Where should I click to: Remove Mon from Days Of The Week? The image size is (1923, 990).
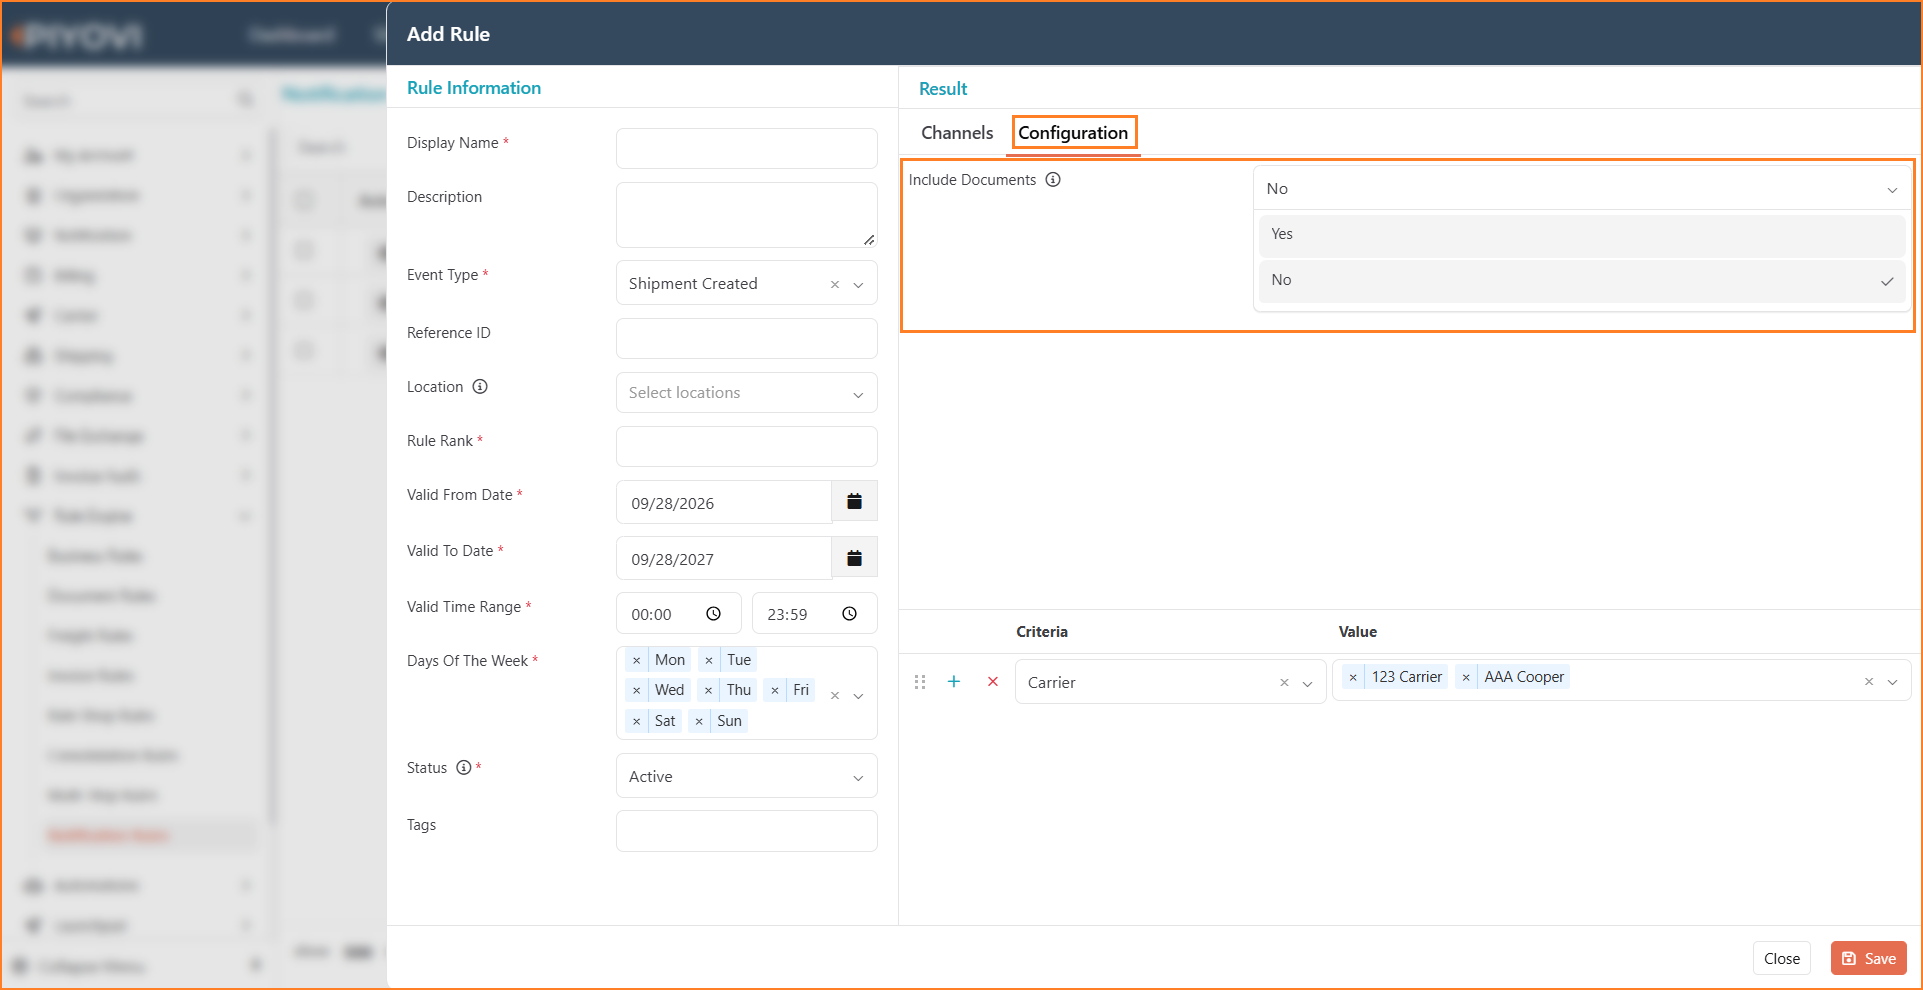point(637,660)
